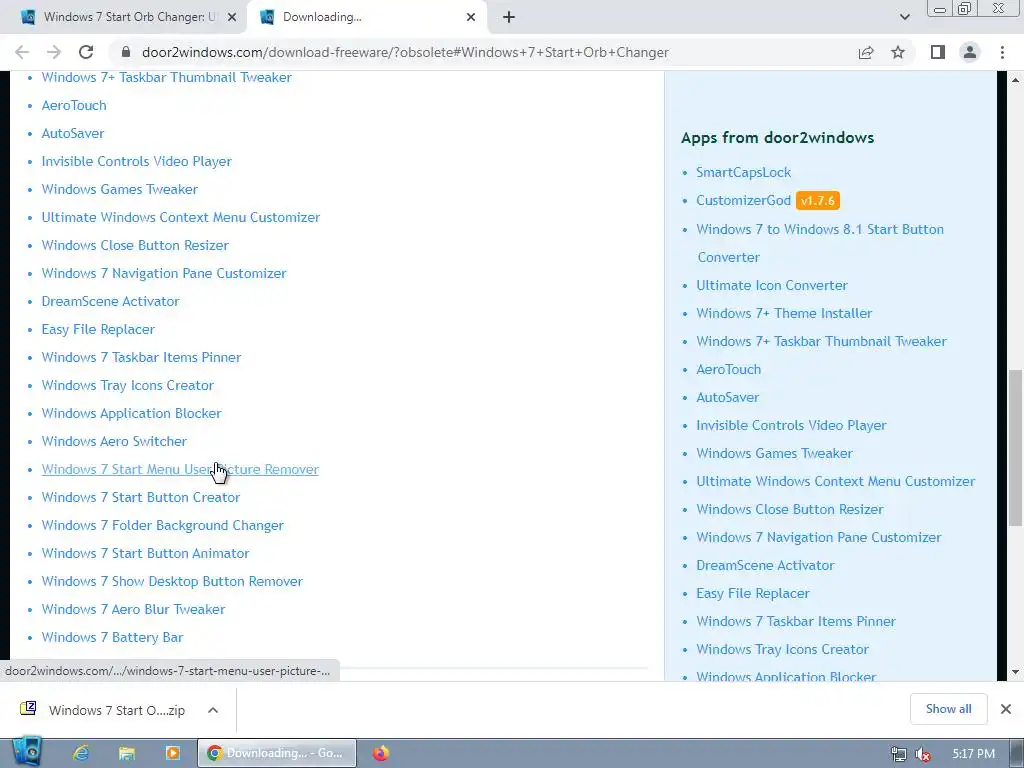
Task: Click the network tray icon
Action: pos(899,754)
